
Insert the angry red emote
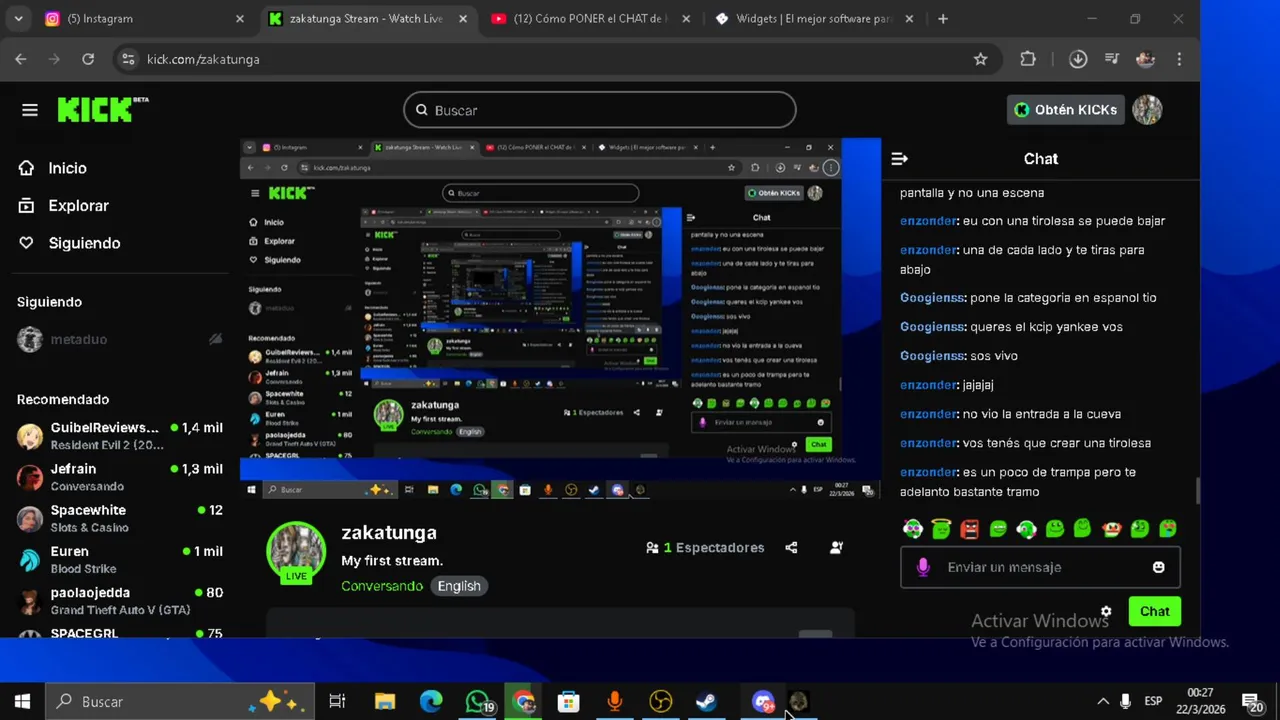click(x=969, y=528)
